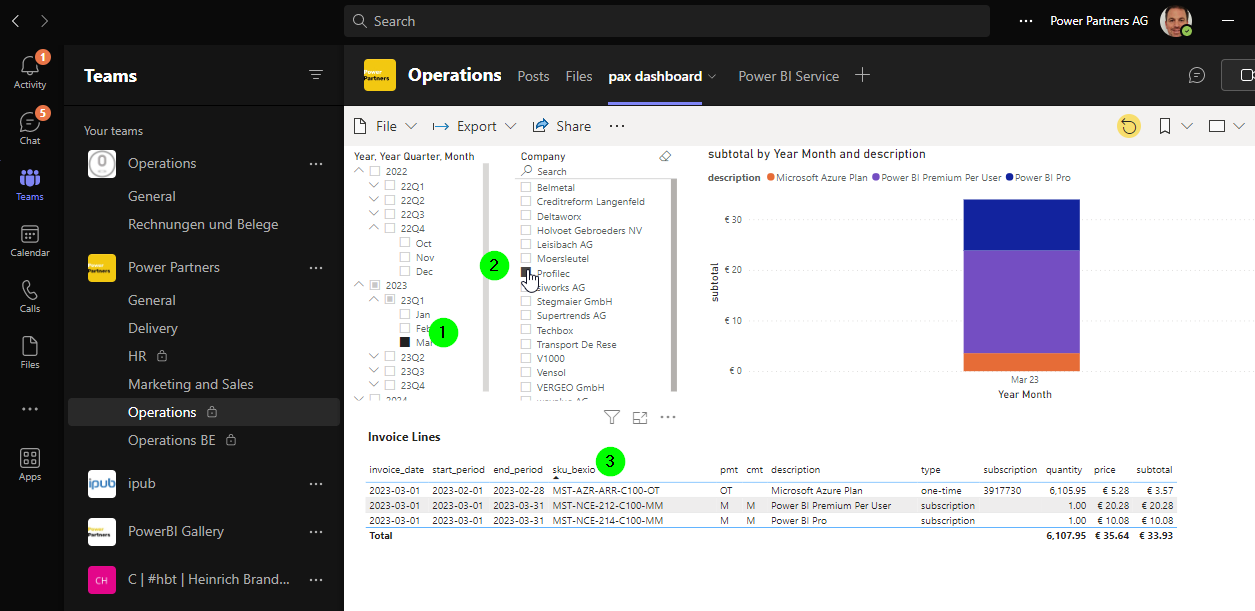Check the 22Q1 quarter checkbox
Viewport: 1255px width, 611px height.
pos(390,186)
